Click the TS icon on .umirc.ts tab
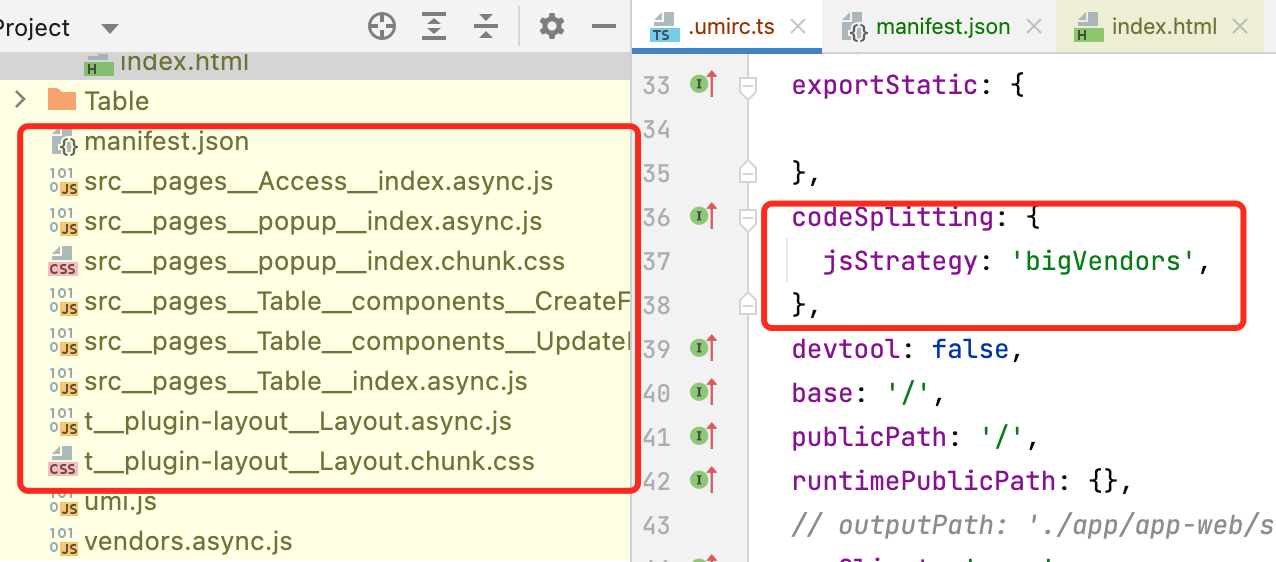Screen dimensions: 1276x562 pos(665,28)
